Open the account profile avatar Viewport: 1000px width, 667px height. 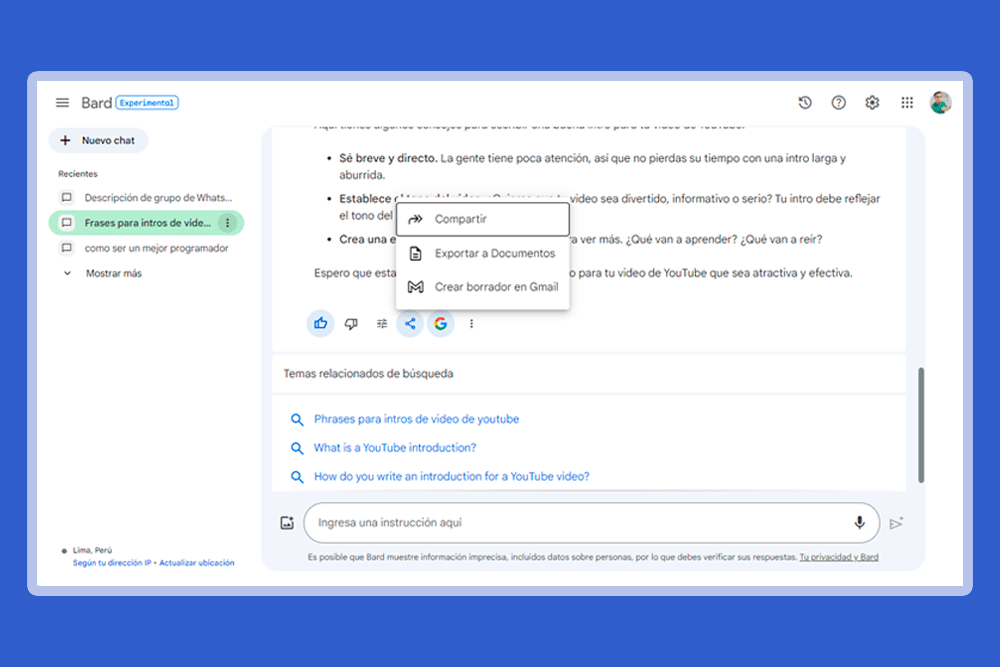(x=940, y=102)
